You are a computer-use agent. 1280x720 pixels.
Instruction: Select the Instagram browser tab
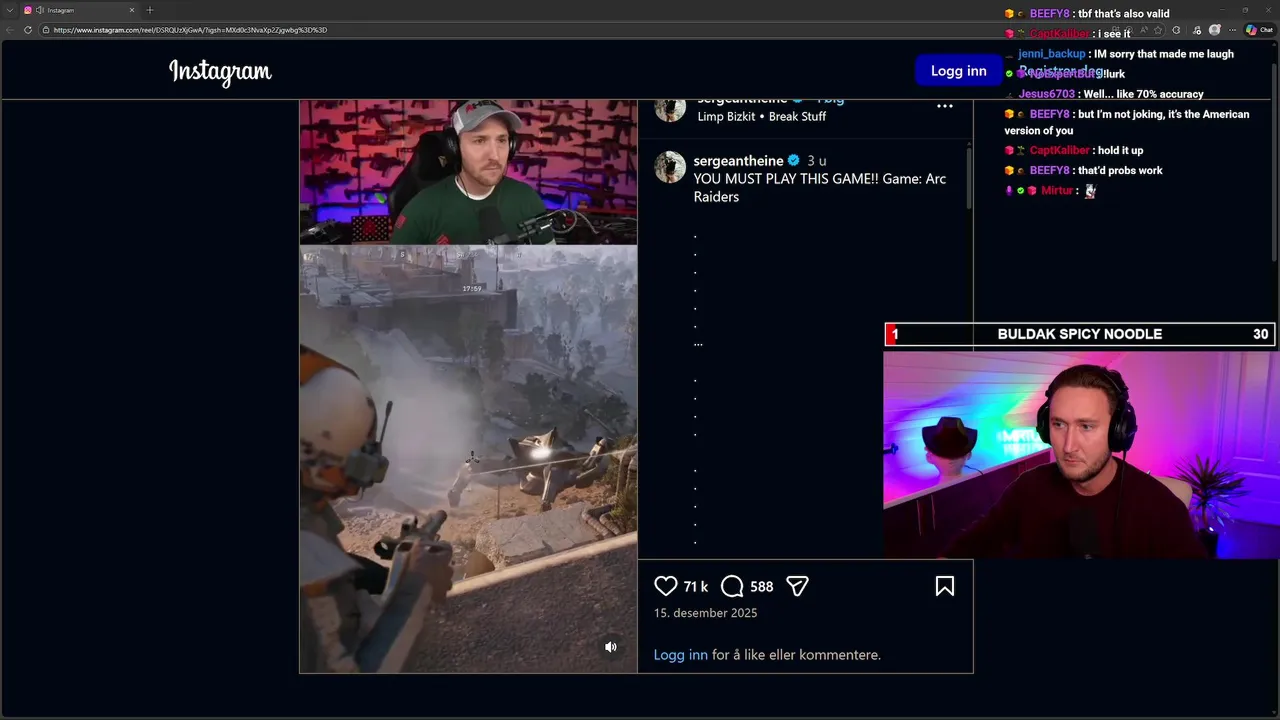tap(78, 10)
